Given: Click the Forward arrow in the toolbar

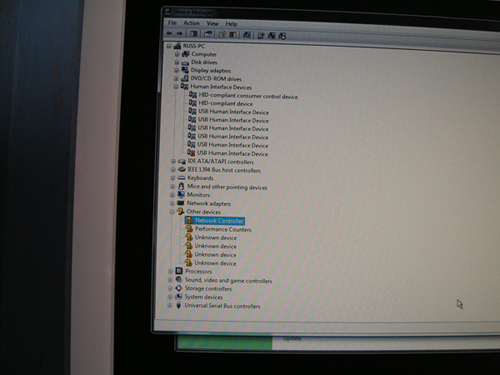Looking at the screenshot, I should [x=179, y=33].
